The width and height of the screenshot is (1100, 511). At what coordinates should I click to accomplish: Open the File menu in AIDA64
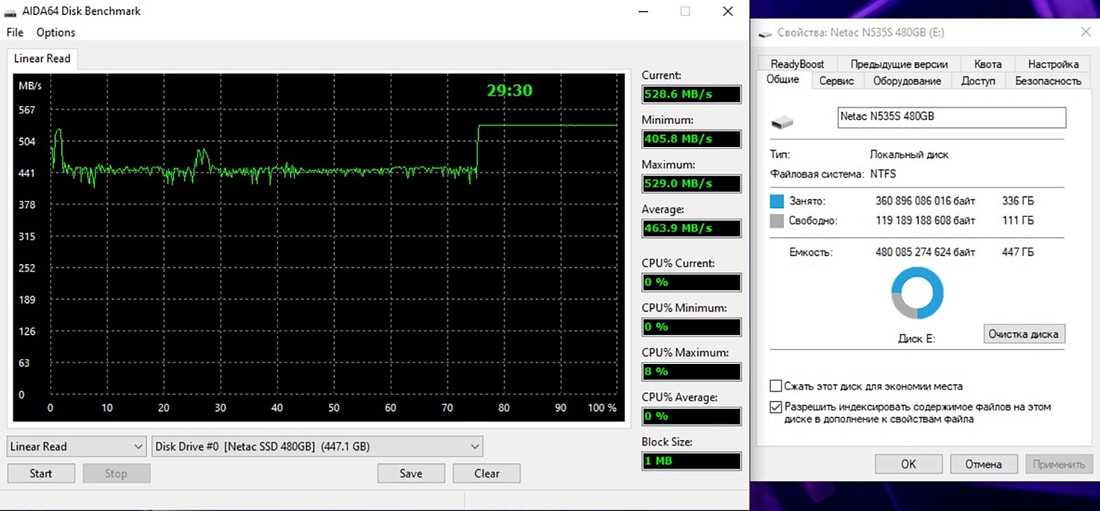coord(15,33)
